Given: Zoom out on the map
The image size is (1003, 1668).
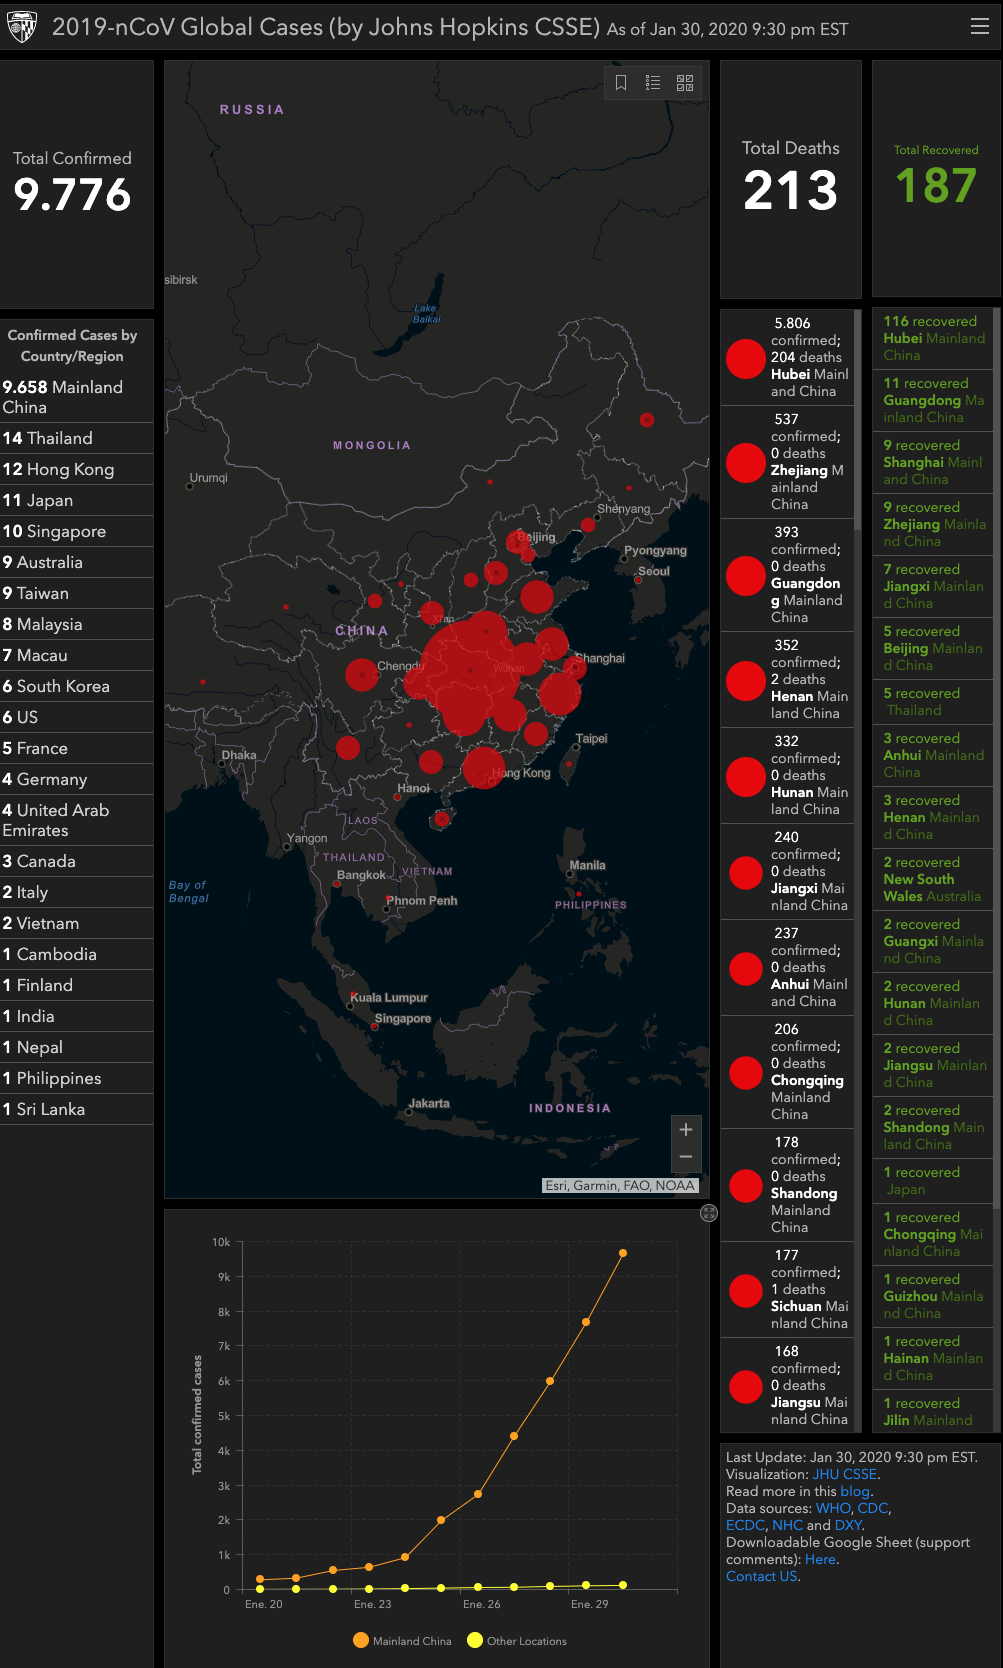Looking at the screenshot, I should coord(686,1157).
